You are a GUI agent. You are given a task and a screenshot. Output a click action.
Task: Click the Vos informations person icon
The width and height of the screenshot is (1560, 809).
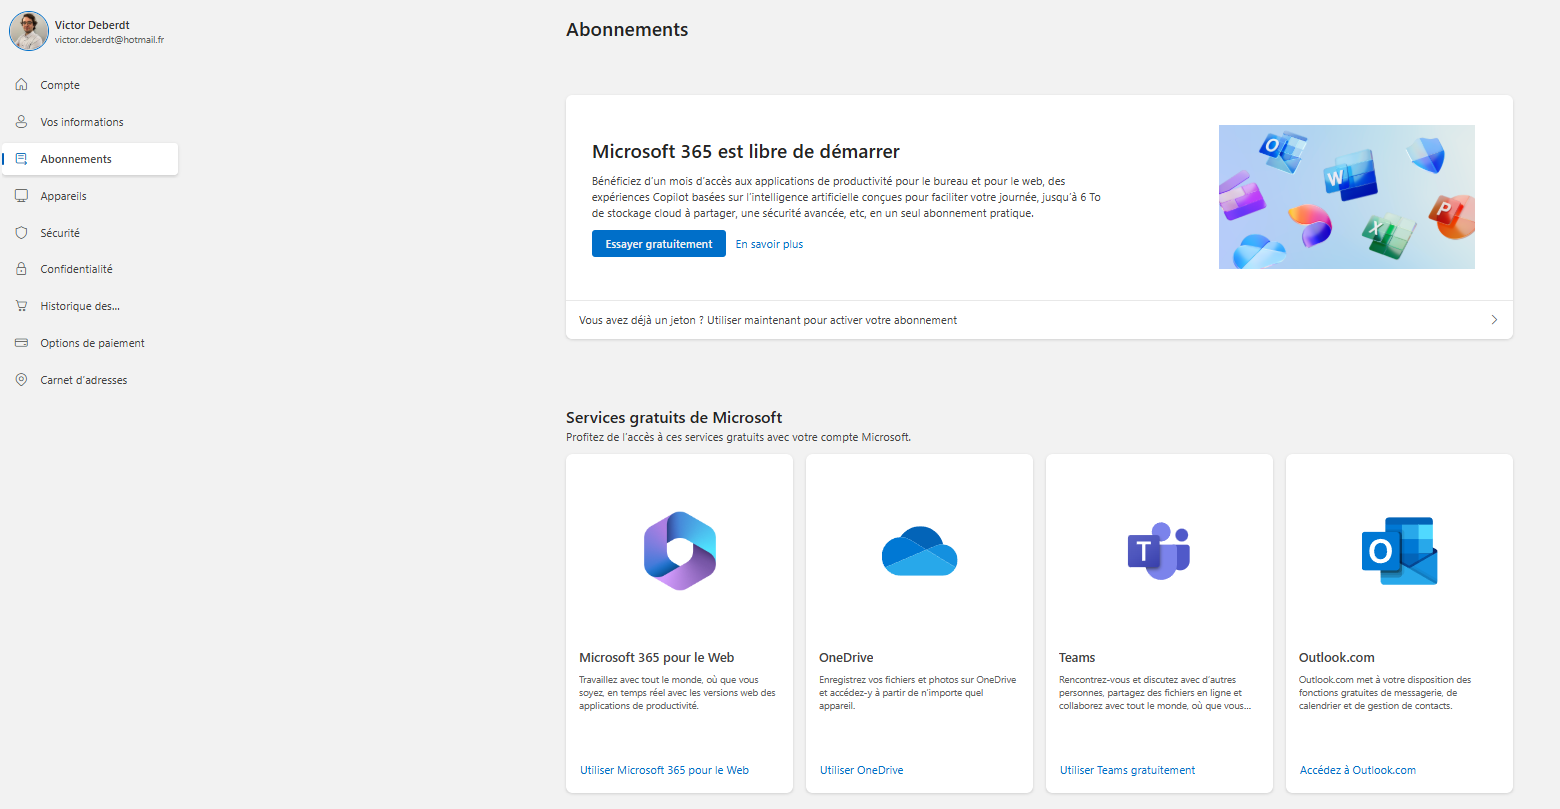tap(21, 122)
